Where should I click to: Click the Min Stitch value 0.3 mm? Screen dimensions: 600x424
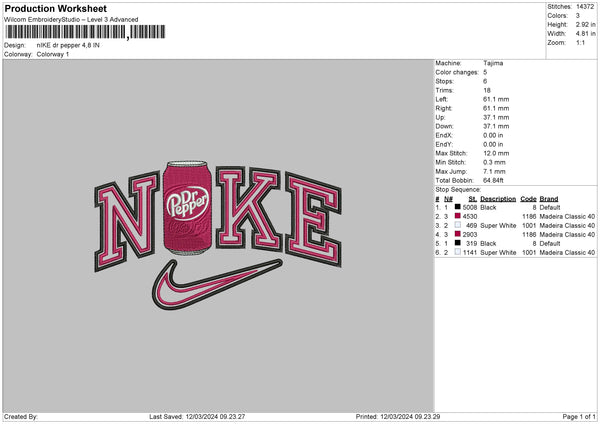494,162
